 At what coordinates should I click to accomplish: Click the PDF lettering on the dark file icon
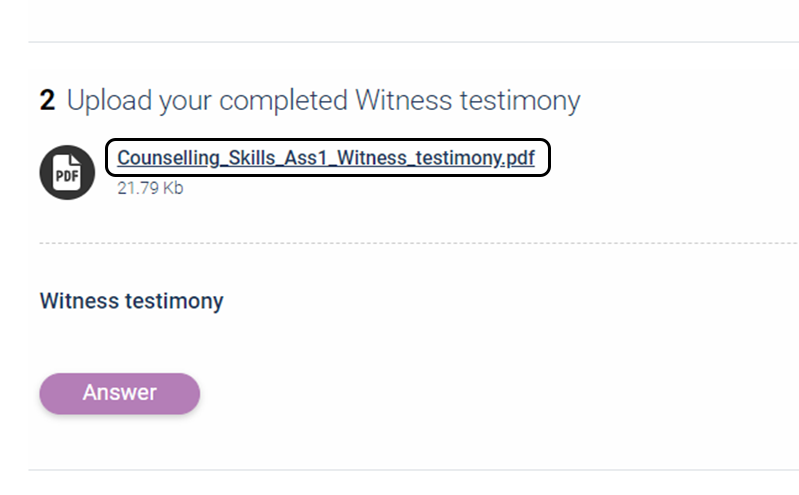click(67, 176)
